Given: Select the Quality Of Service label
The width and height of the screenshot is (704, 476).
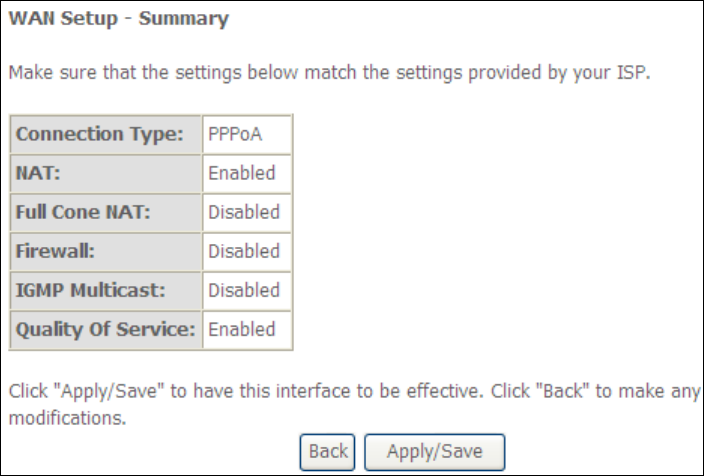Looking at the screenshot, I should pyautogui.click(x=105, y=330).
